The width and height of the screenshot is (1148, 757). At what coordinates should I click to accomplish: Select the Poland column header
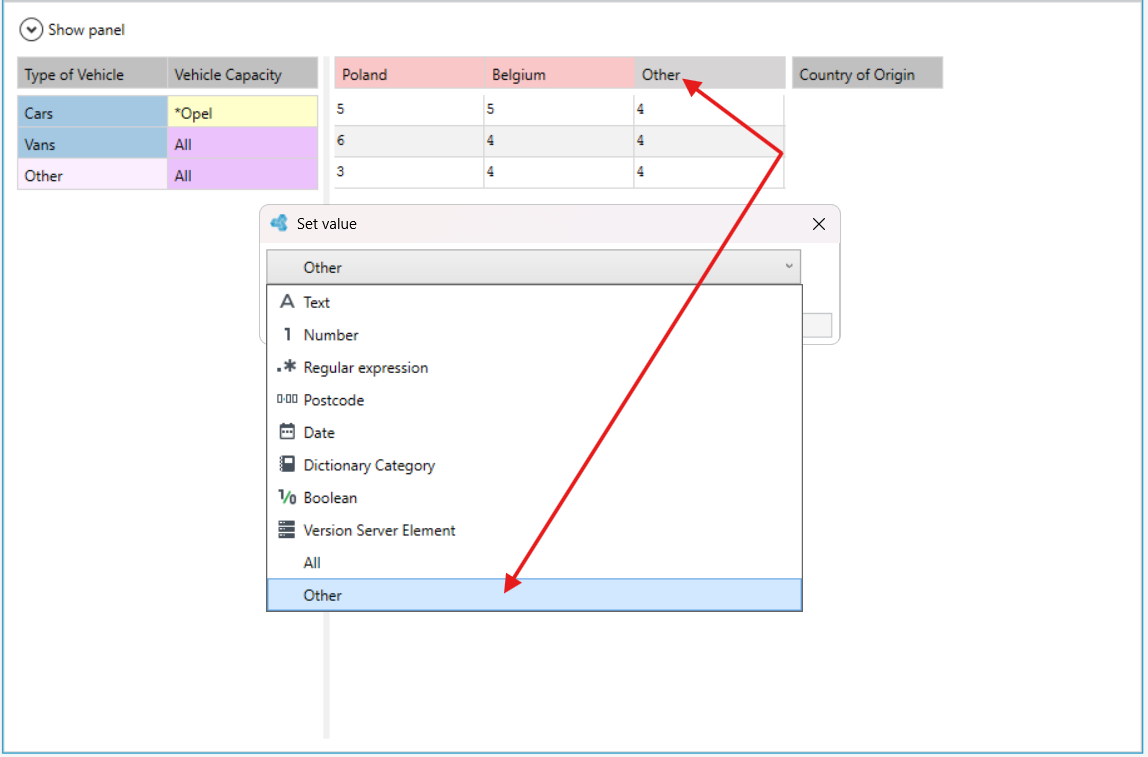409,74
